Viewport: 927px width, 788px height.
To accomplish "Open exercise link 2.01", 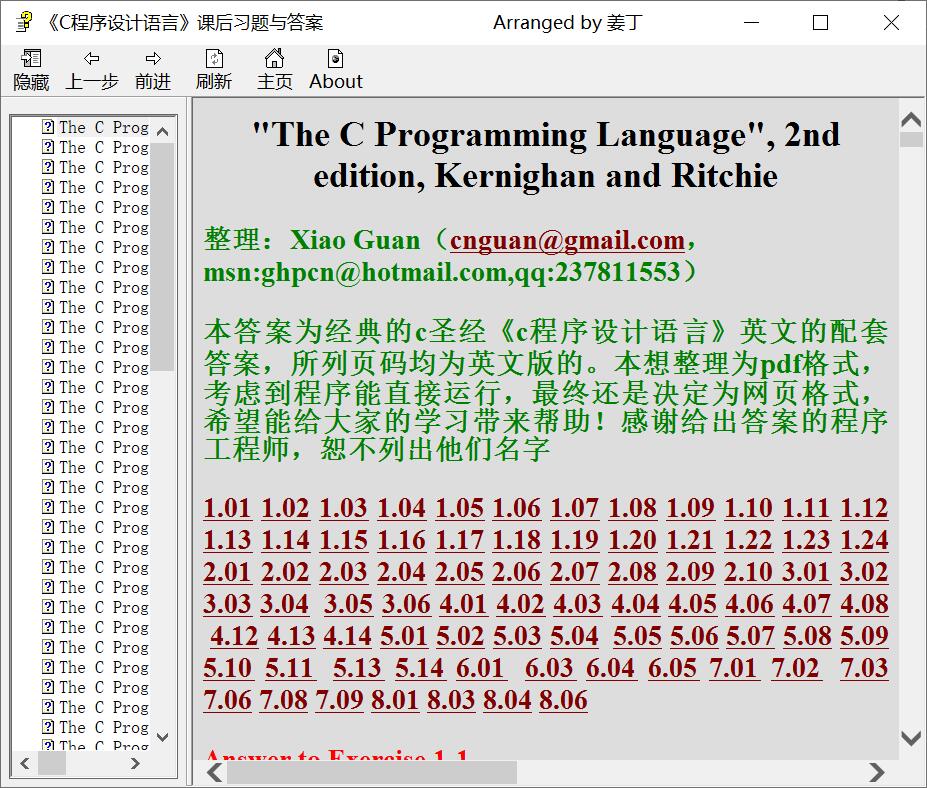I will click(228, 572).
